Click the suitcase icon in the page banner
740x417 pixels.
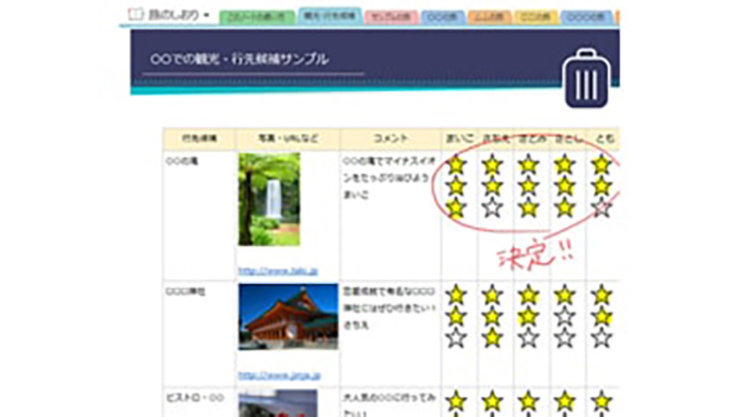[x=586, y=78]
